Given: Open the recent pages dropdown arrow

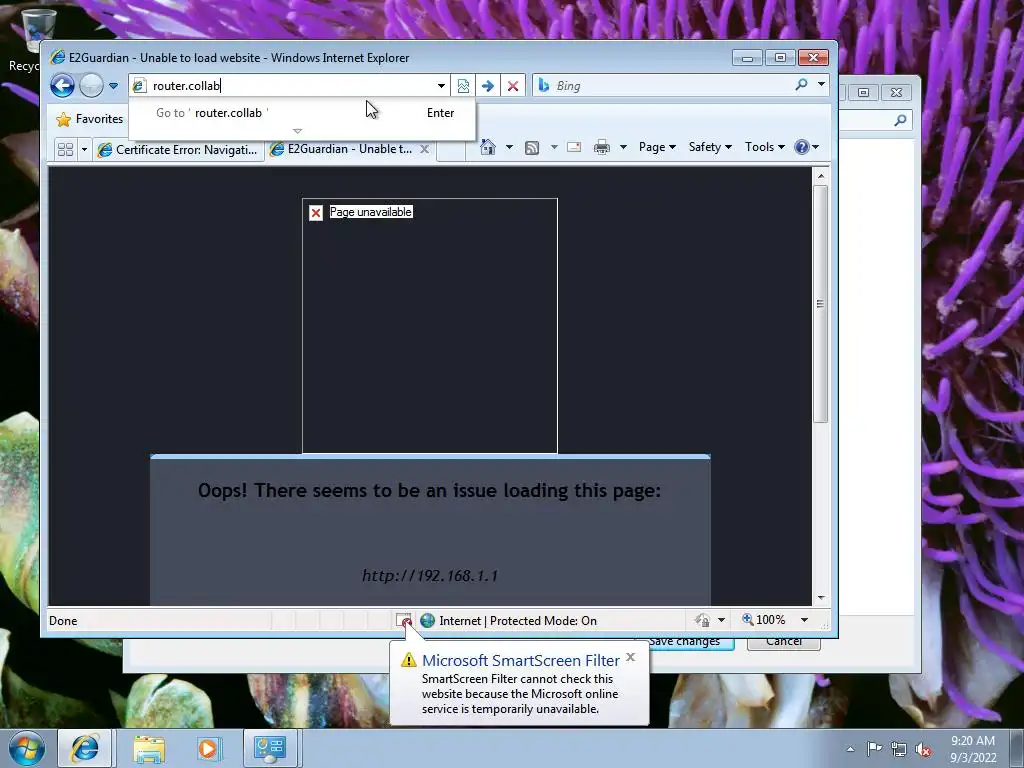Looking at the screenshot, I should click(x=113, y=86).
